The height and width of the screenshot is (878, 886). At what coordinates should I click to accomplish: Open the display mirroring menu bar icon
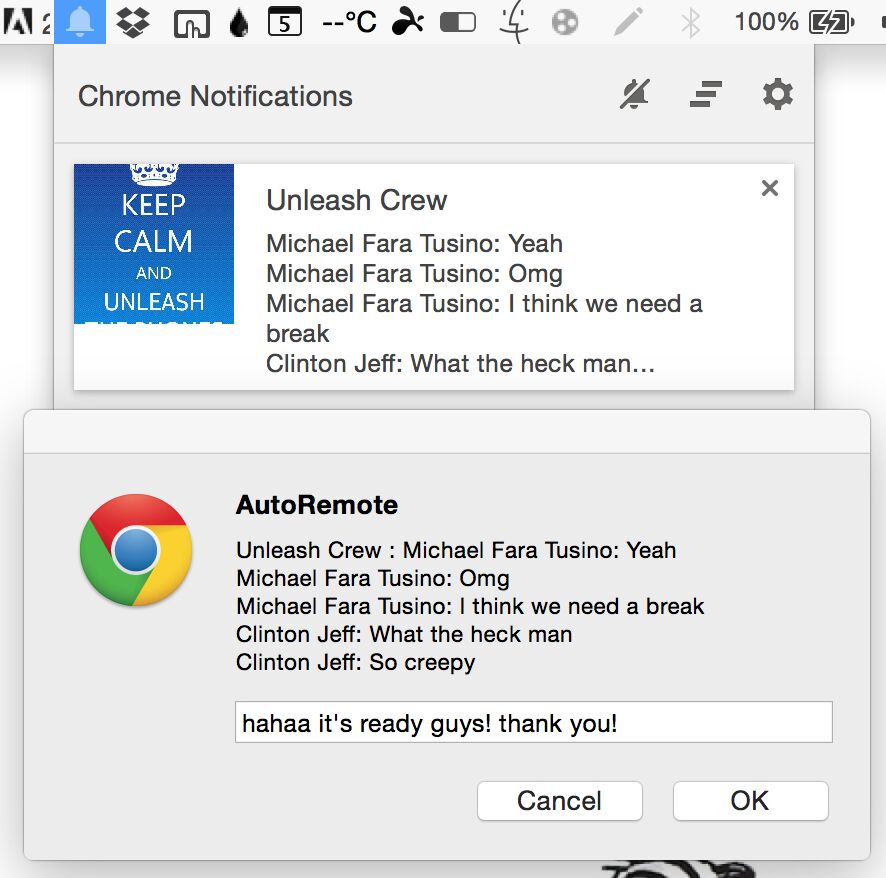coord(192,24)
